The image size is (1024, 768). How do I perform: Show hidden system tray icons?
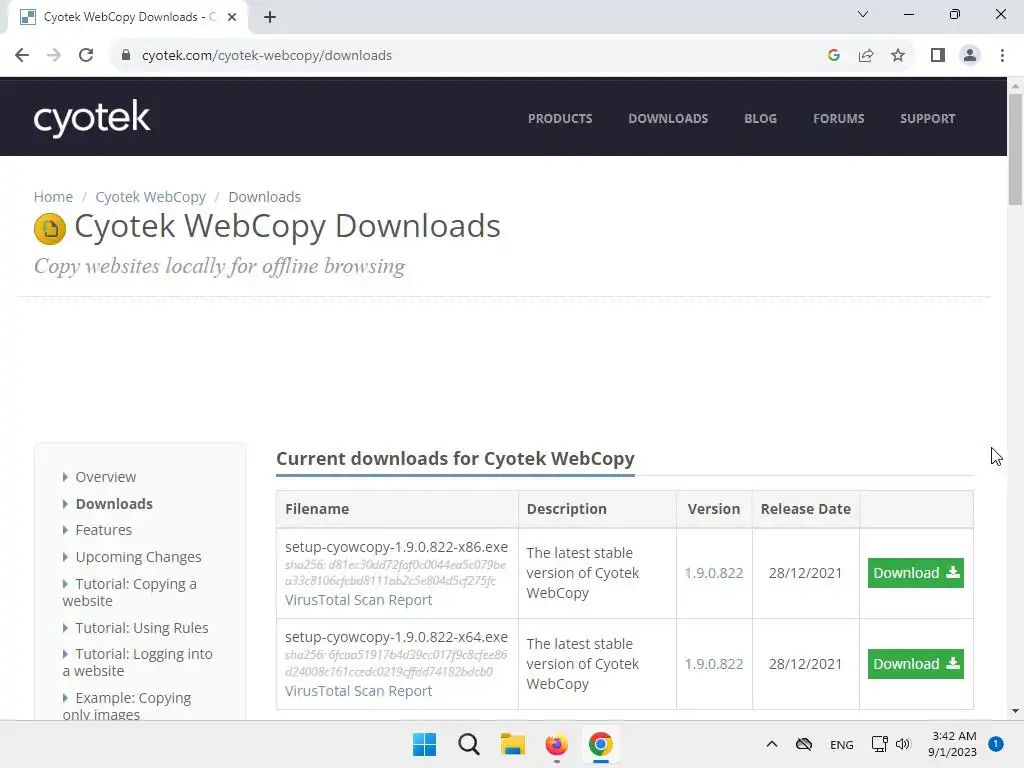coord(771,744)
